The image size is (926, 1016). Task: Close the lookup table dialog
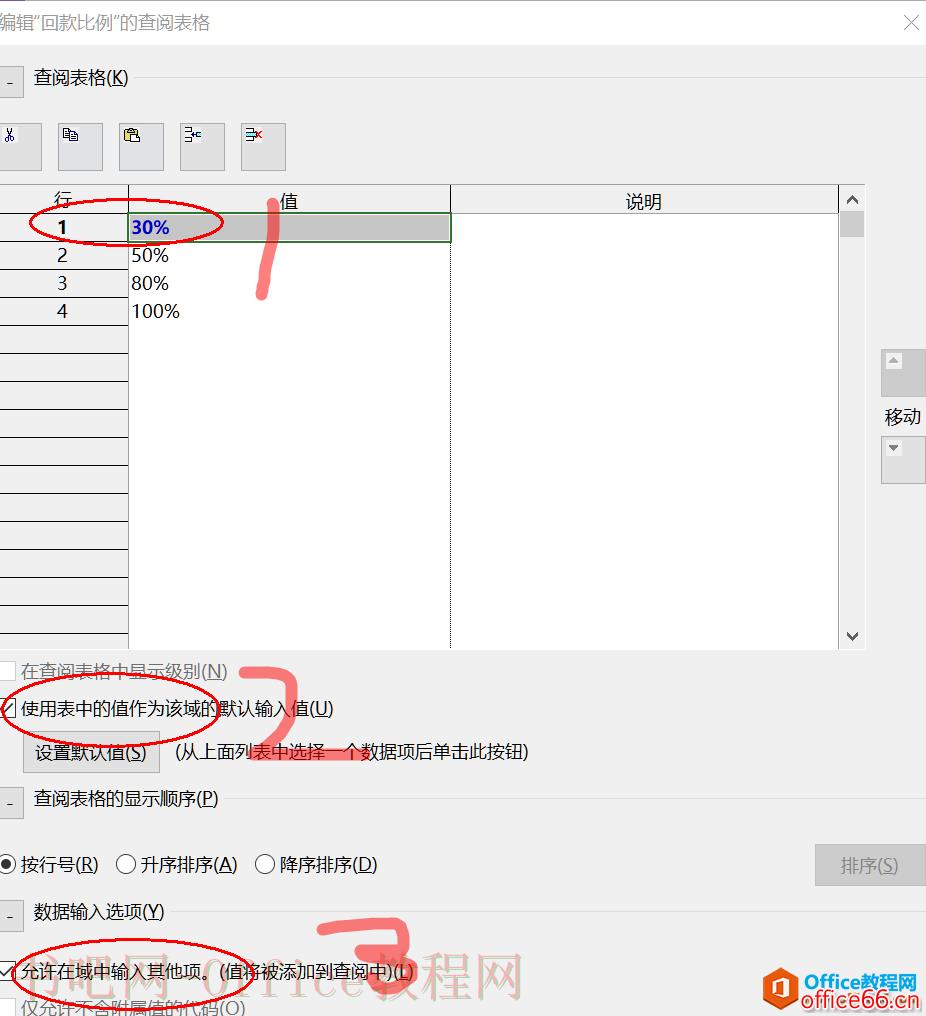click(x=910, y=23)
